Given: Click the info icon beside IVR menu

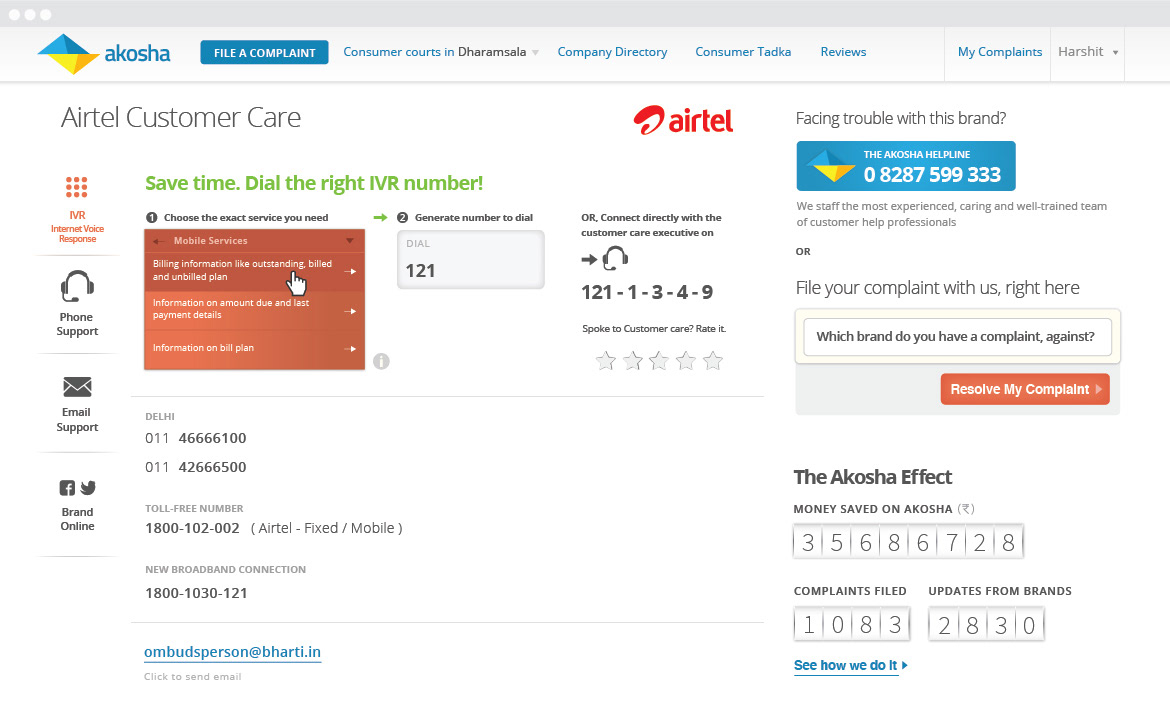Looking at the screenshot, I should pyautogui.click(x=381, y=361).
